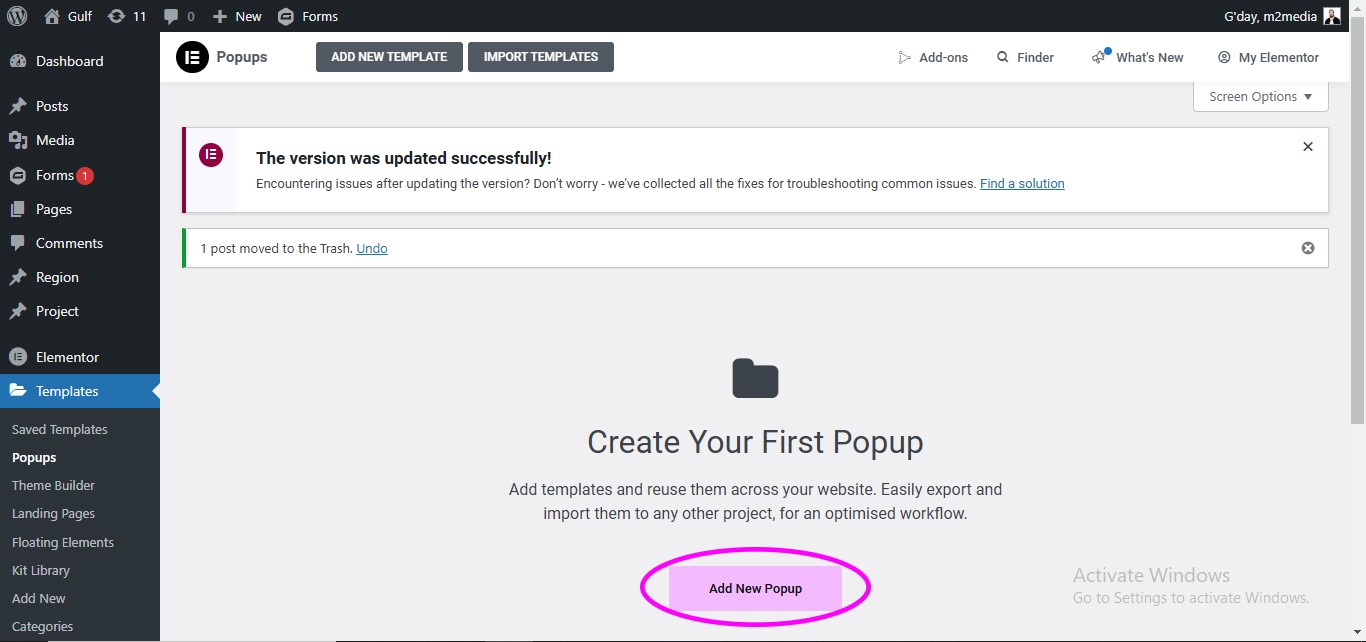Open Saved Templates submenu
The height and width of the screenshot is (642, 1366).
(x=60, y=429)
